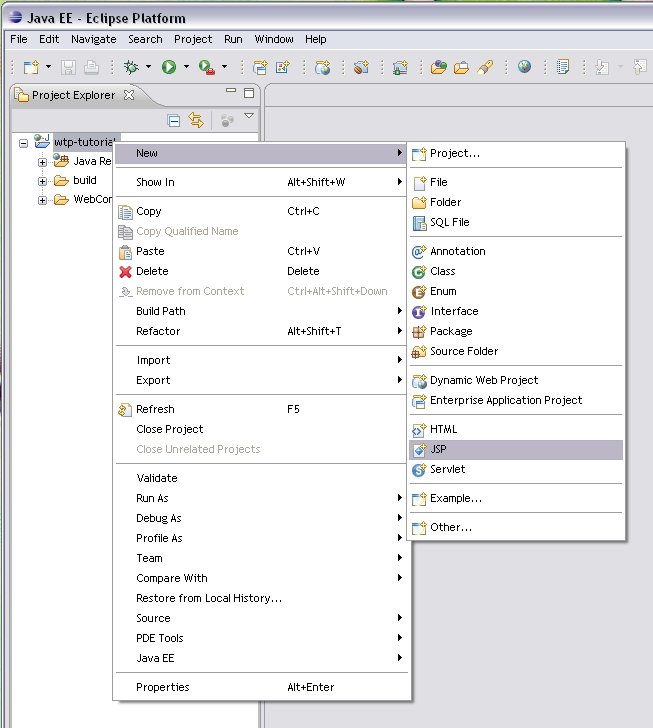Click Validate in the context menu
This screenshot has height=728, width=653.
[x=261, y=478]
